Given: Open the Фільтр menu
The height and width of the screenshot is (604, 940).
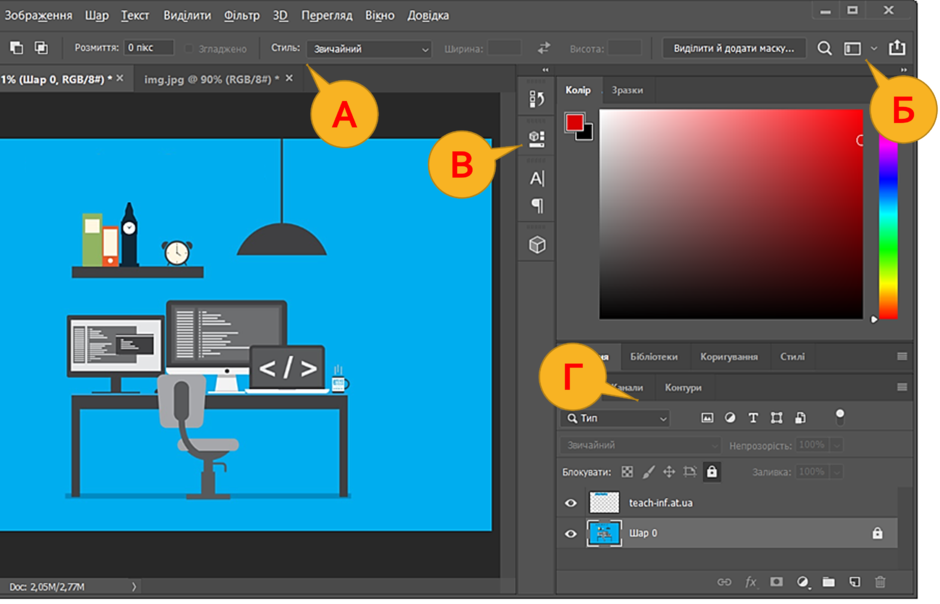Looking at the screenshot, I should (x=242, y=16).
